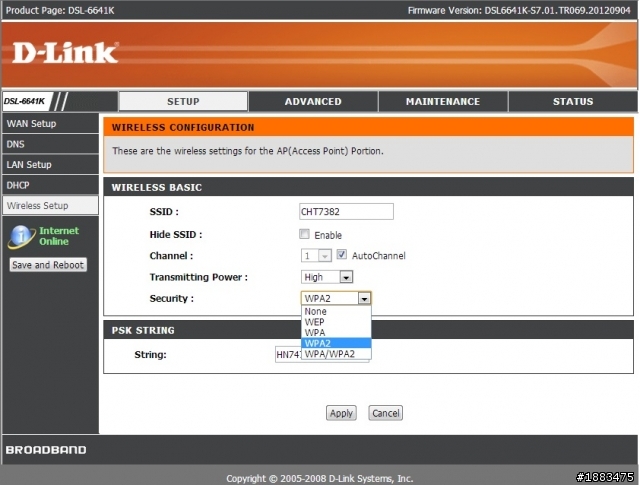Viewport: 640px width, 485px height.
Task: Open the STATUS tab
Action: 573,102
